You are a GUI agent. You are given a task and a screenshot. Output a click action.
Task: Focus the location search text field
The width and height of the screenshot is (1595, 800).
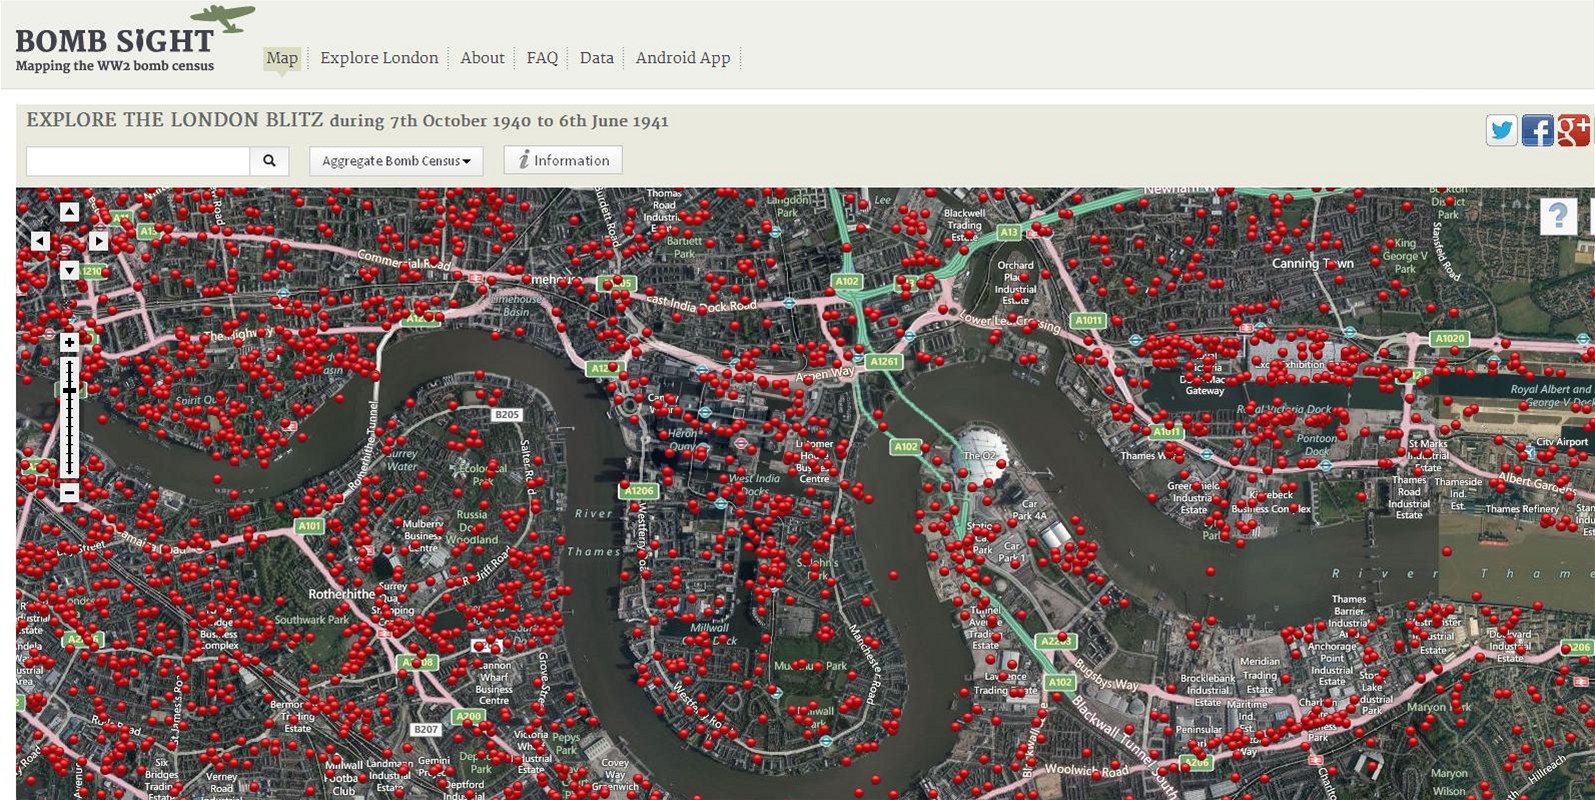coord(138,161)
